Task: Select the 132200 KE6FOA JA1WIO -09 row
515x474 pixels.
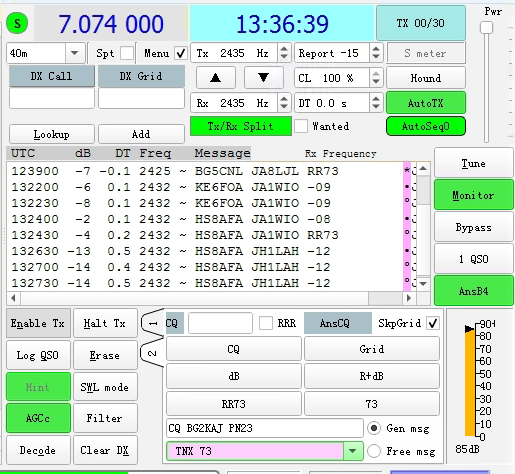Action: click(205, 187)
